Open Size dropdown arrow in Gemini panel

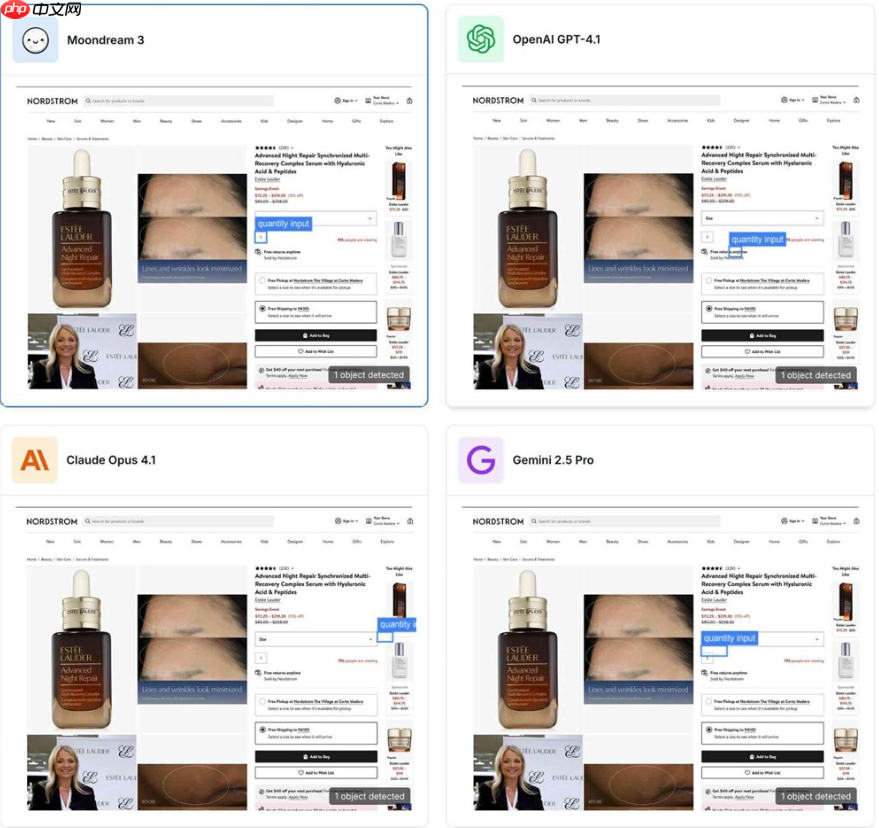tap(817, 639)
